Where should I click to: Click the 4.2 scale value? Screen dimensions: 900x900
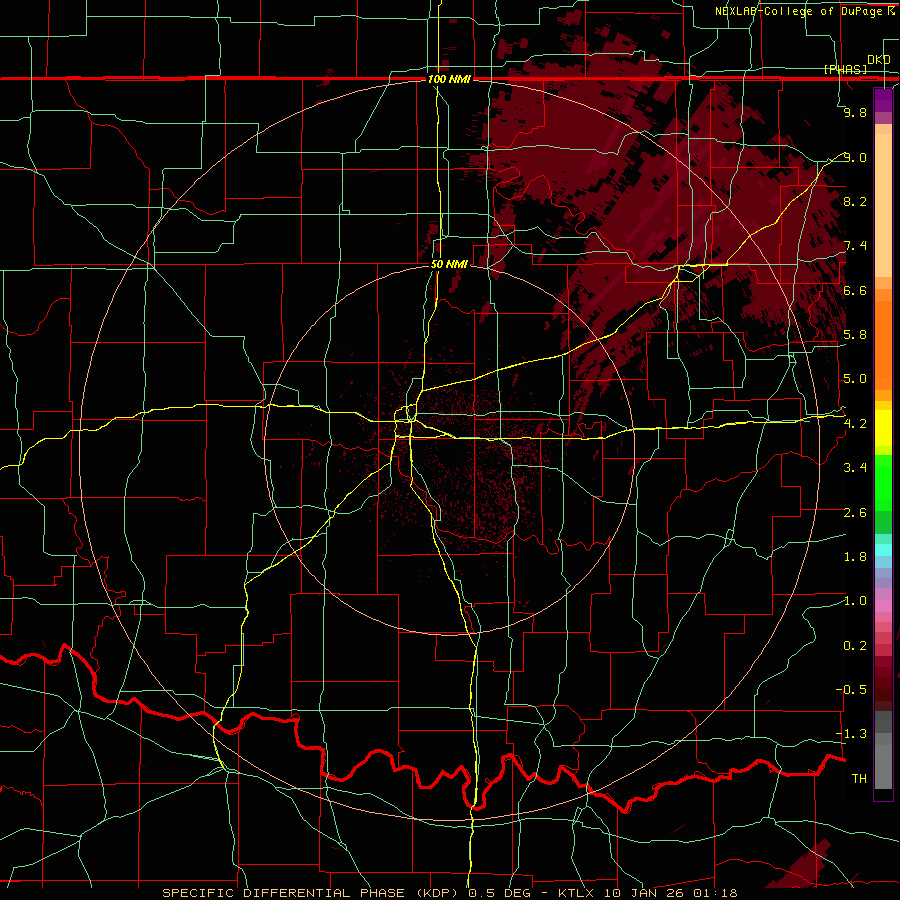[855, 424]
